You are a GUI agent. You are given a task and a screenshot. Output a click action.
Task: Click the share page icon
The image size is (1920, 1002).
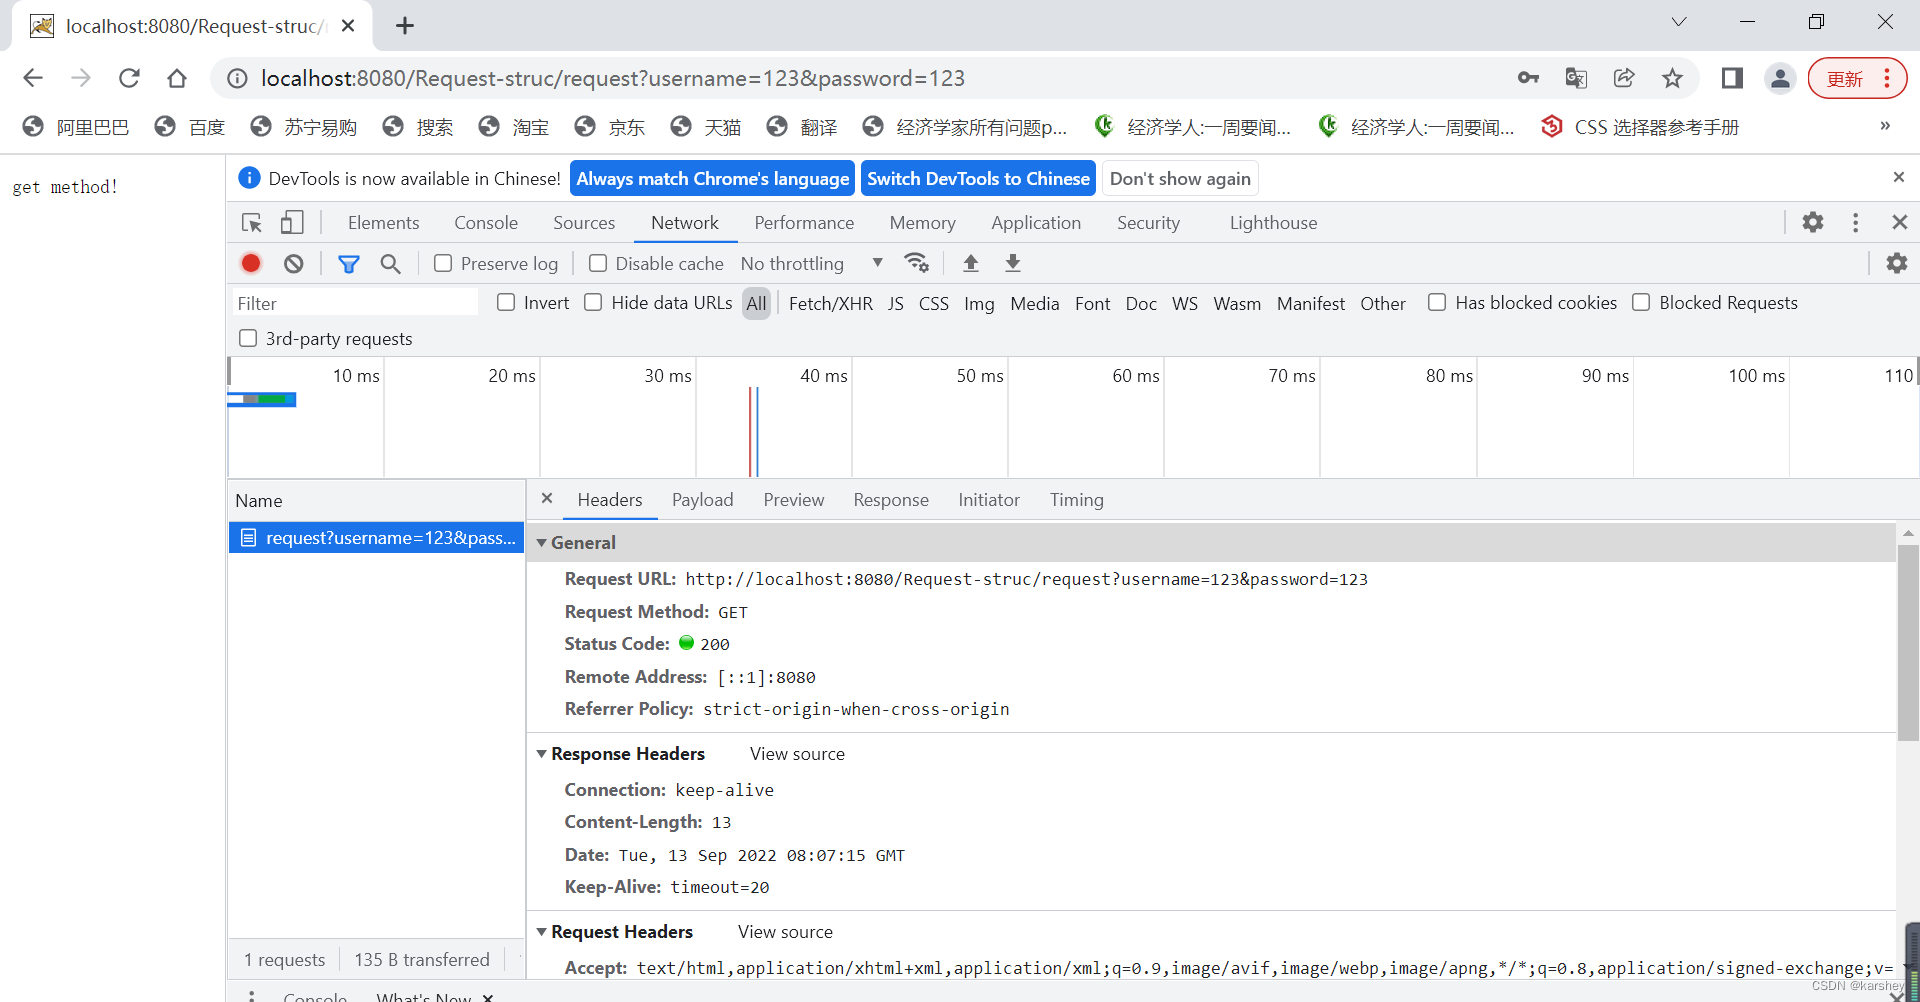pos(1624,78)
